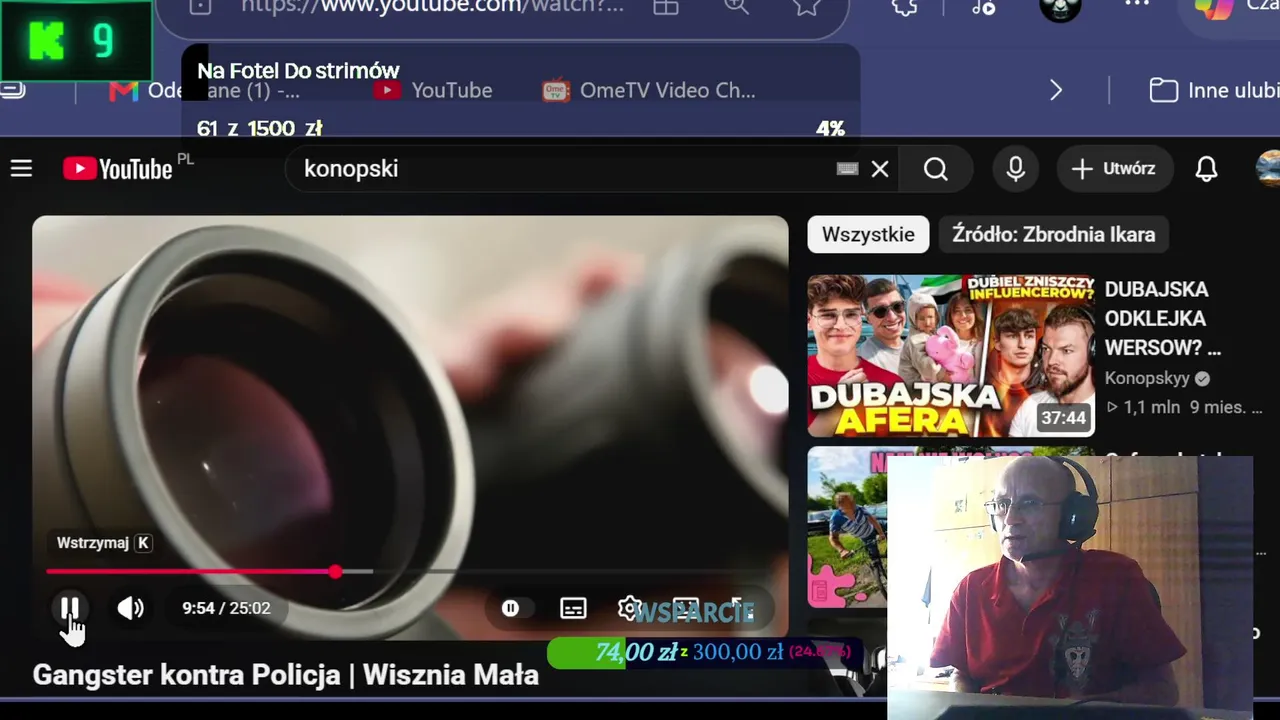Click the title "Gangster kontra Policja | Wisznia Mała"
Screen dimensions: 1280x720
click(x=286, y=675)
